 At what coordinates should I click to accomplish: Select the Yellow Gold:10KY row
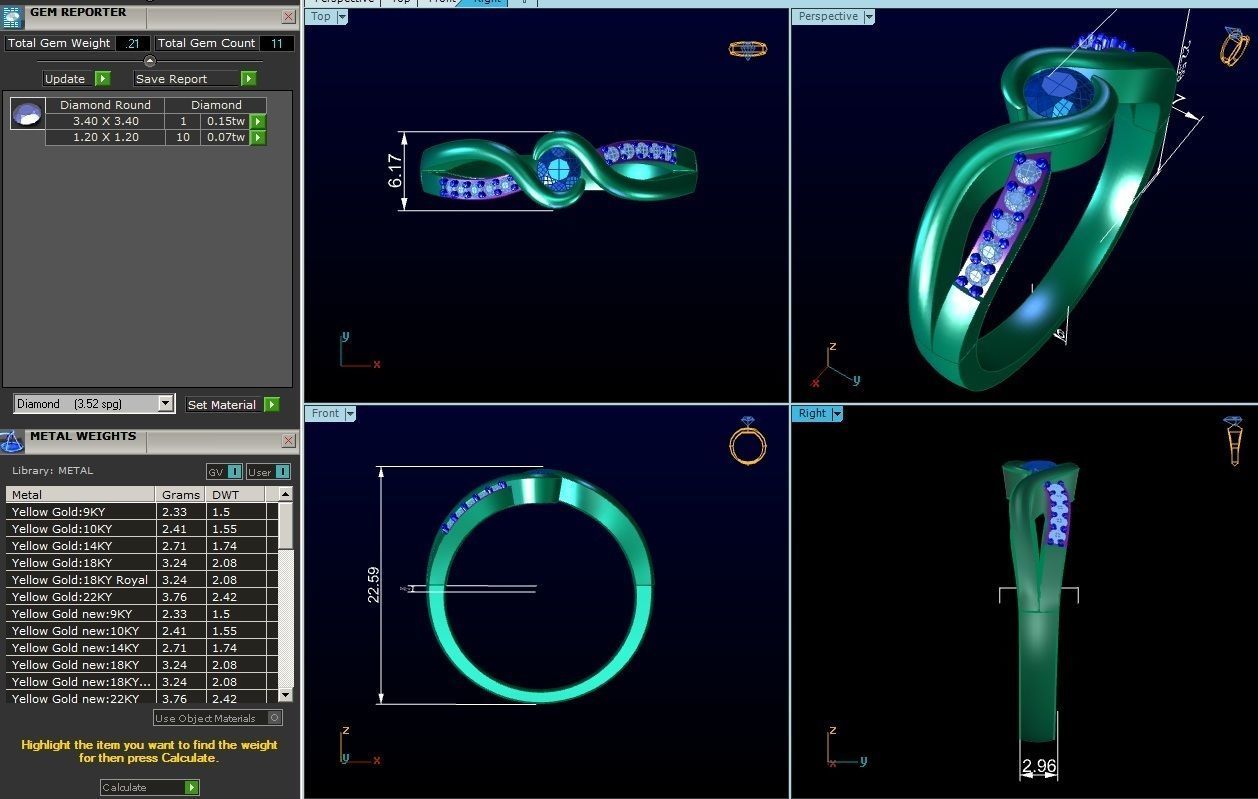[140, 529]
